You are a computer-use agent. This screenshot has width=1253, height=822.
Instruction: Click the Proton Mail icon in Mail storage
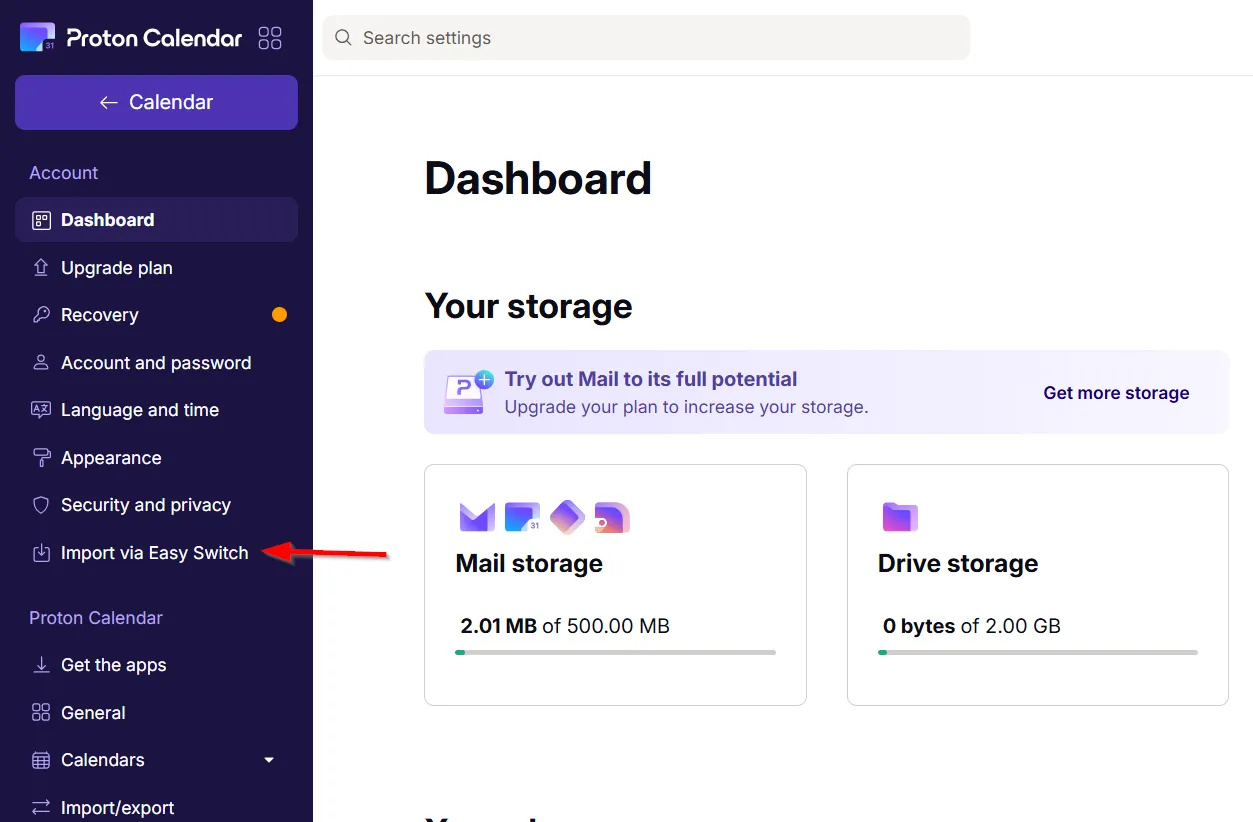tap(477, 517)
